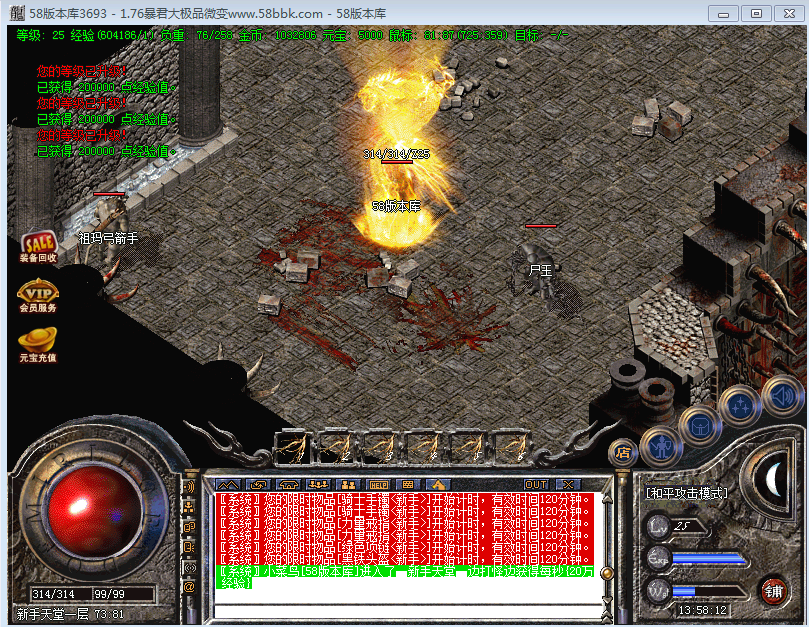The image size is (809, 627).
Task: Toggle the shout sound-wave chat channel icon
Action: tap(189, 487)
